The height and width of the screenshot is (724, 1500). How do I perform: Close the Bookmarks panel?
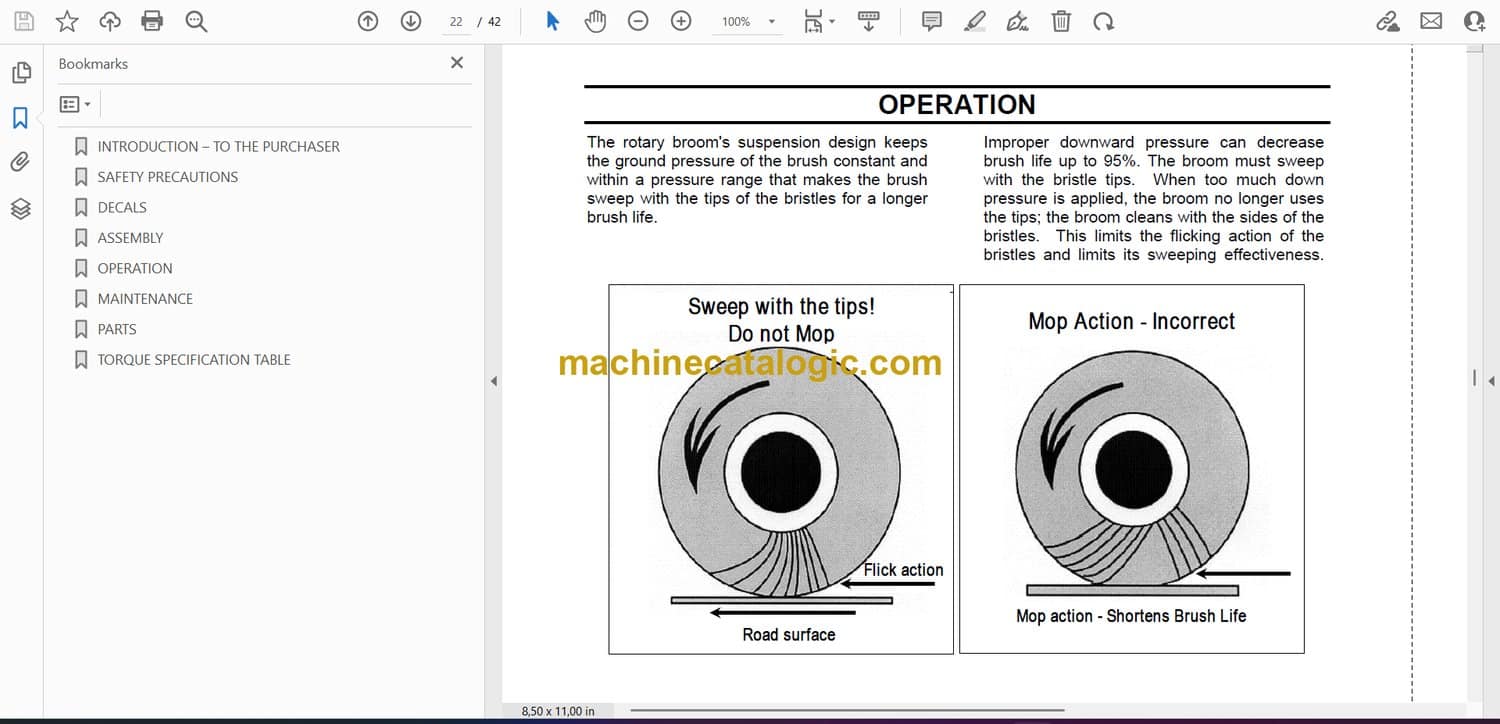click(x=457, y=63)
